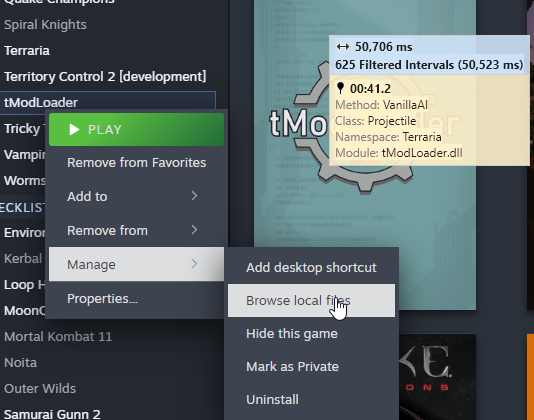Open the Manage submenu entry
The image size is (534, 420).
pyautogui.click(x=136, y=264)
